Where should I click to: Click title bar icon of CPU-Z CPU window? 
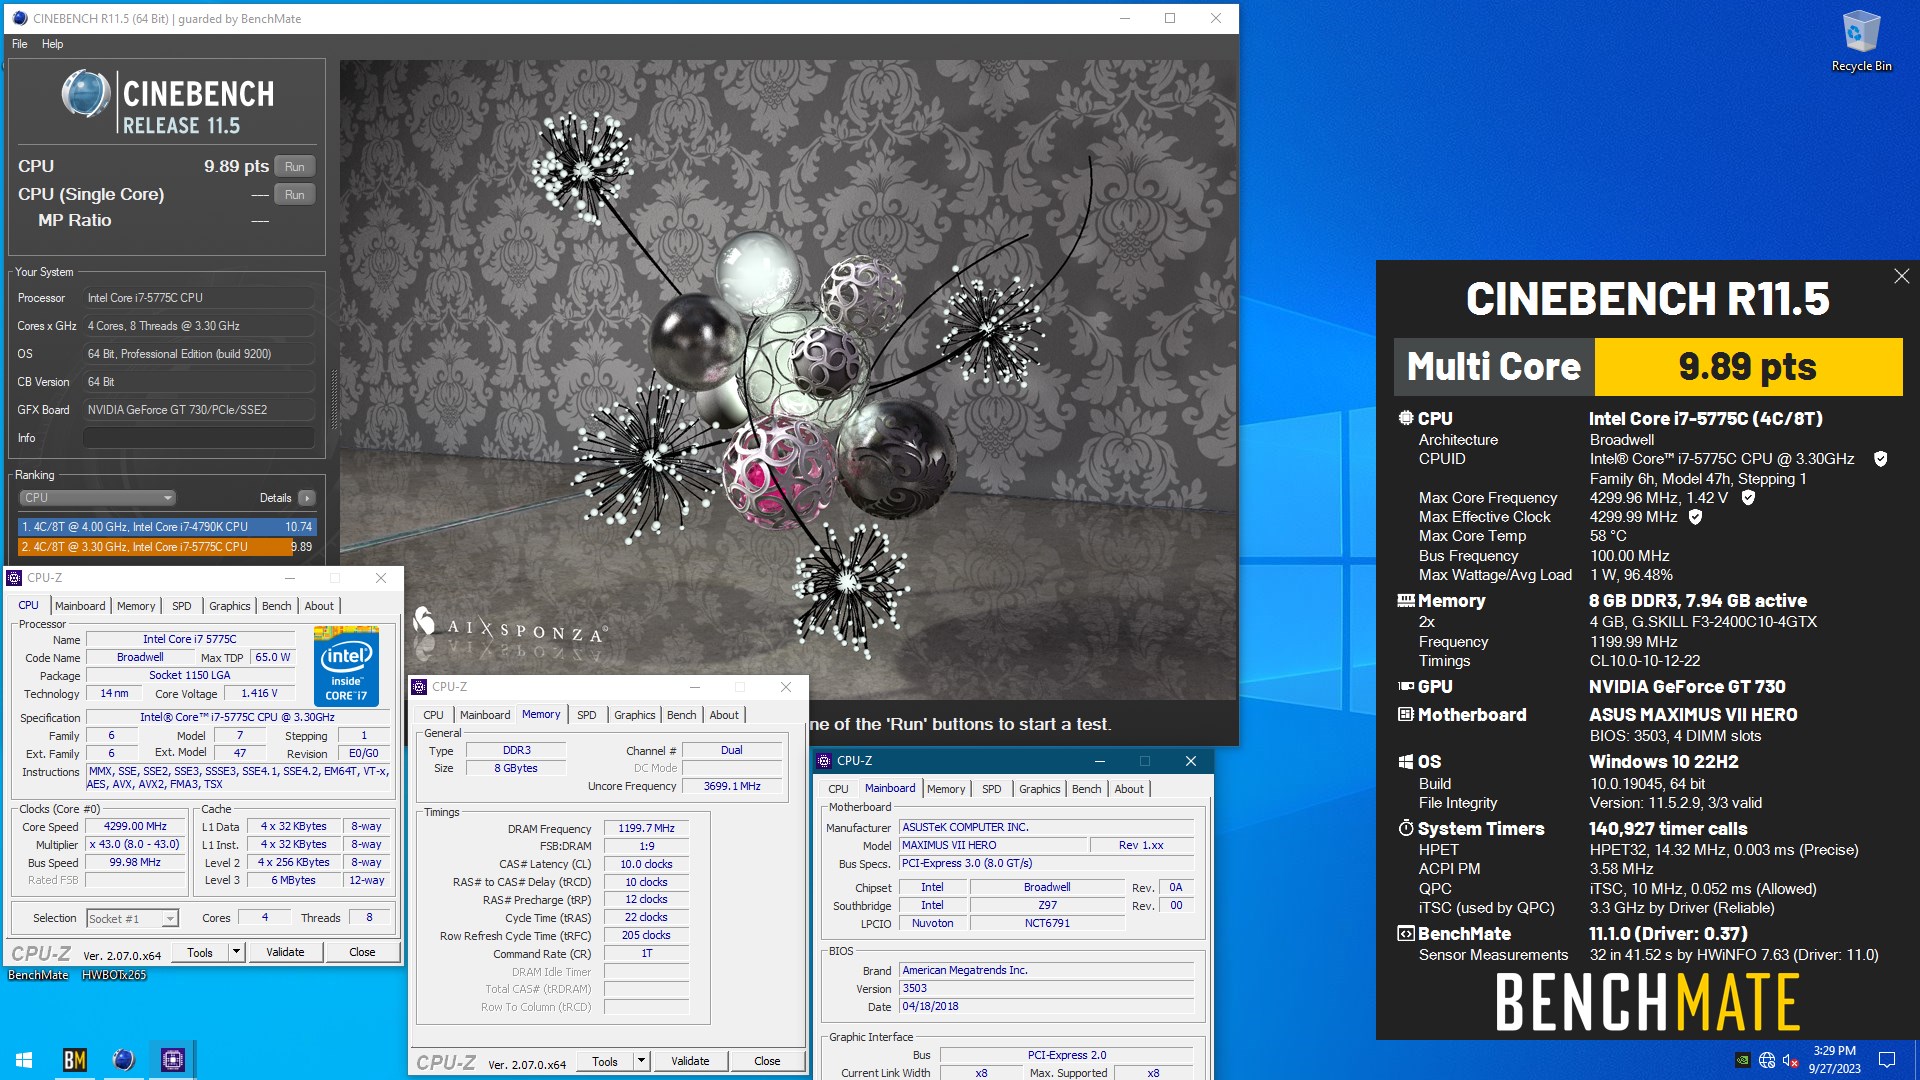click(14, 577)
